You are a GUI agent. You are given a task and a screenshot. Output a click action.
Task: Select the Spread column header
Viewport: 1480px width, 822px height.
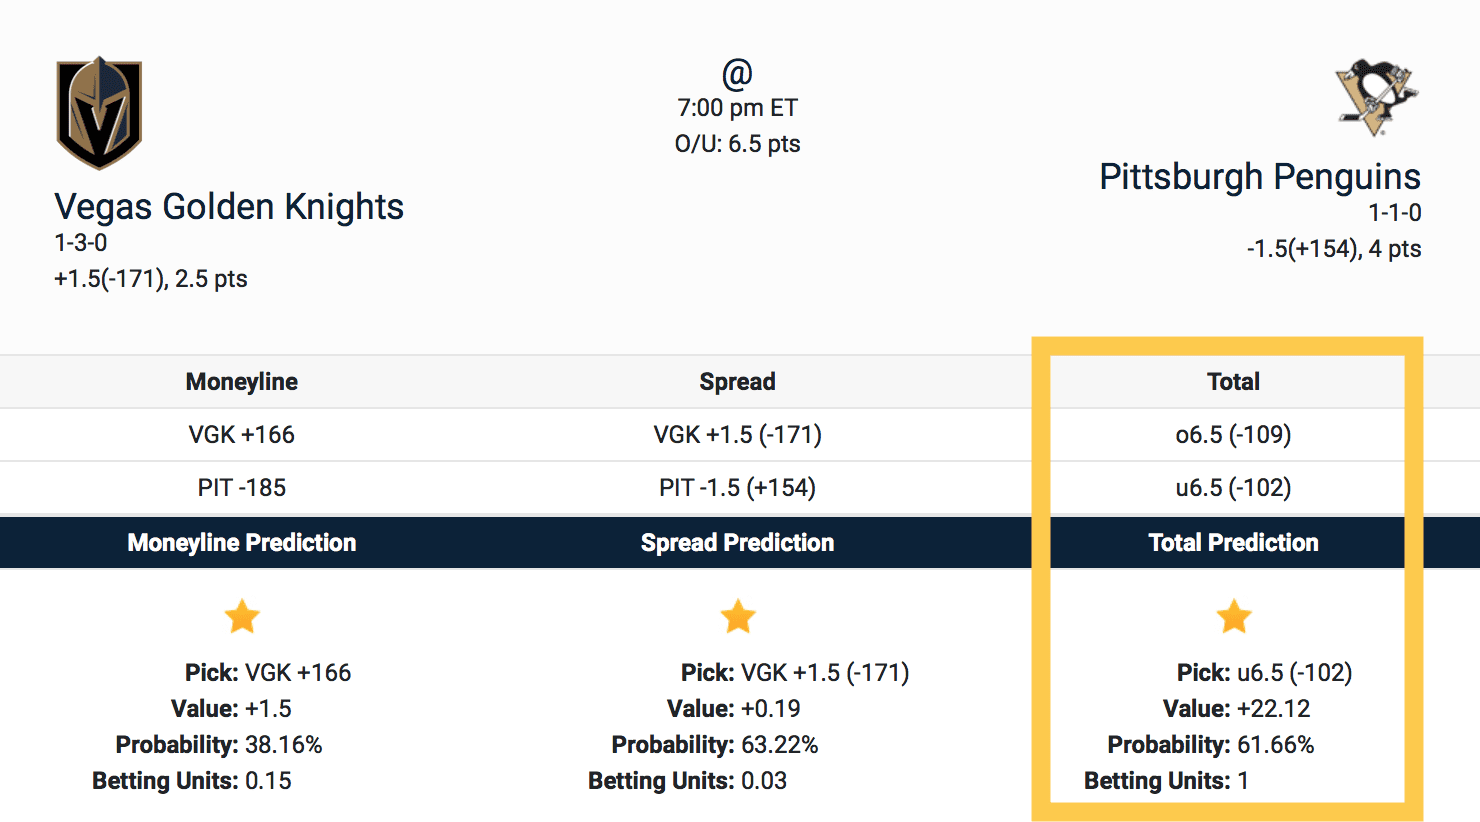(x=738, y=381)
